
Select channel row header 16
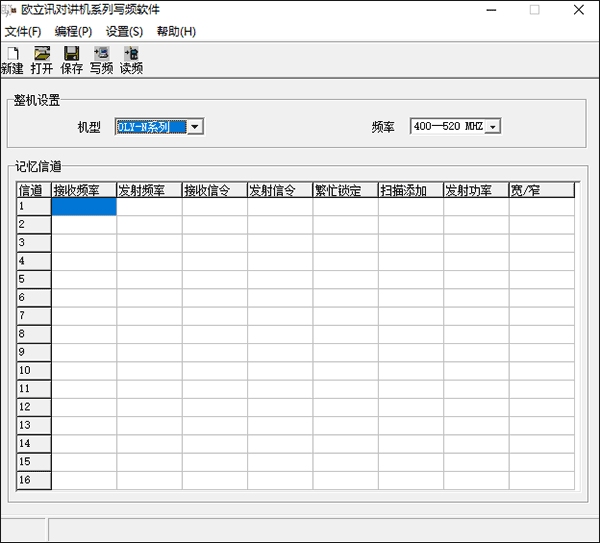pyautogui.click(x=34, y=481)
